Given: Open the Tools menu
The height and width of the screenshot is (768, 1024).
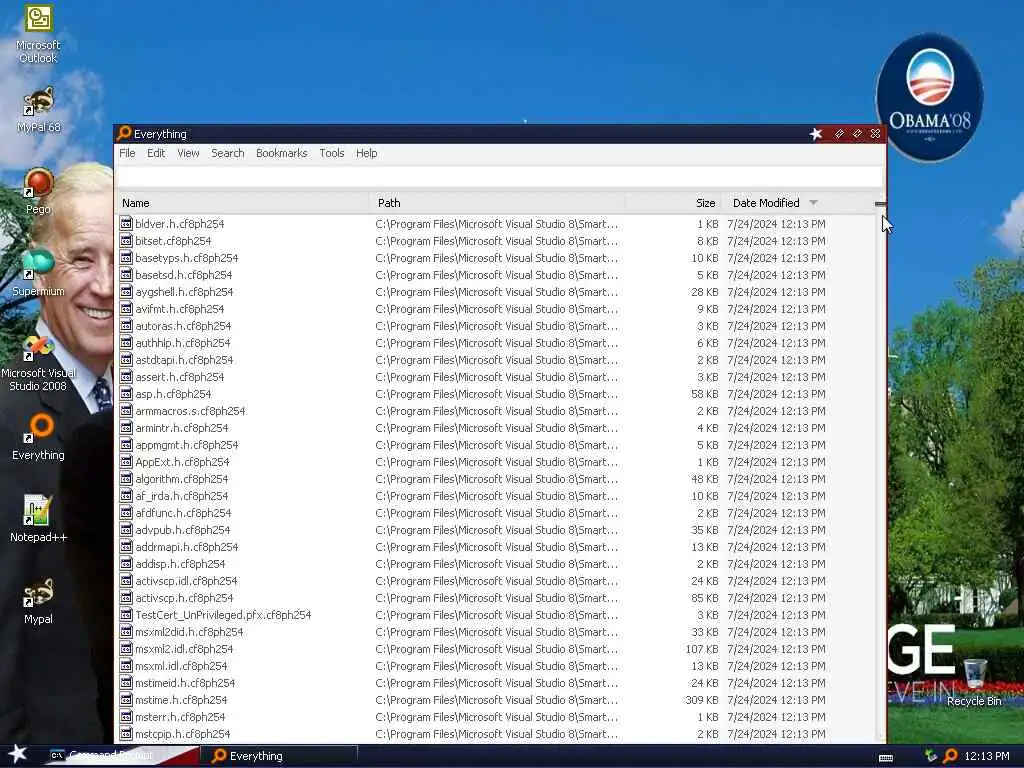Looking at the screenshot, I should click(332, 153).
